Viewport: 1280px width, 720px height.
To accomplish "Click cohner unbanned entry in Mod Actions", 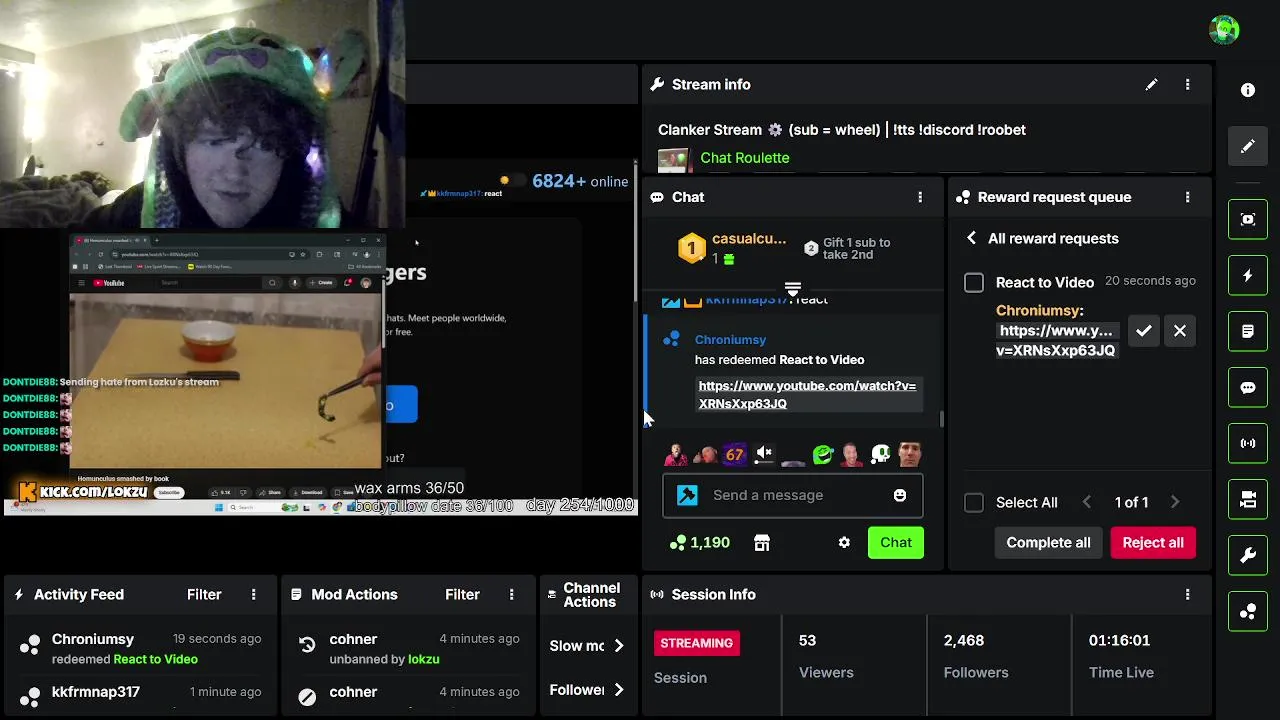I will (x=409, y=648).
